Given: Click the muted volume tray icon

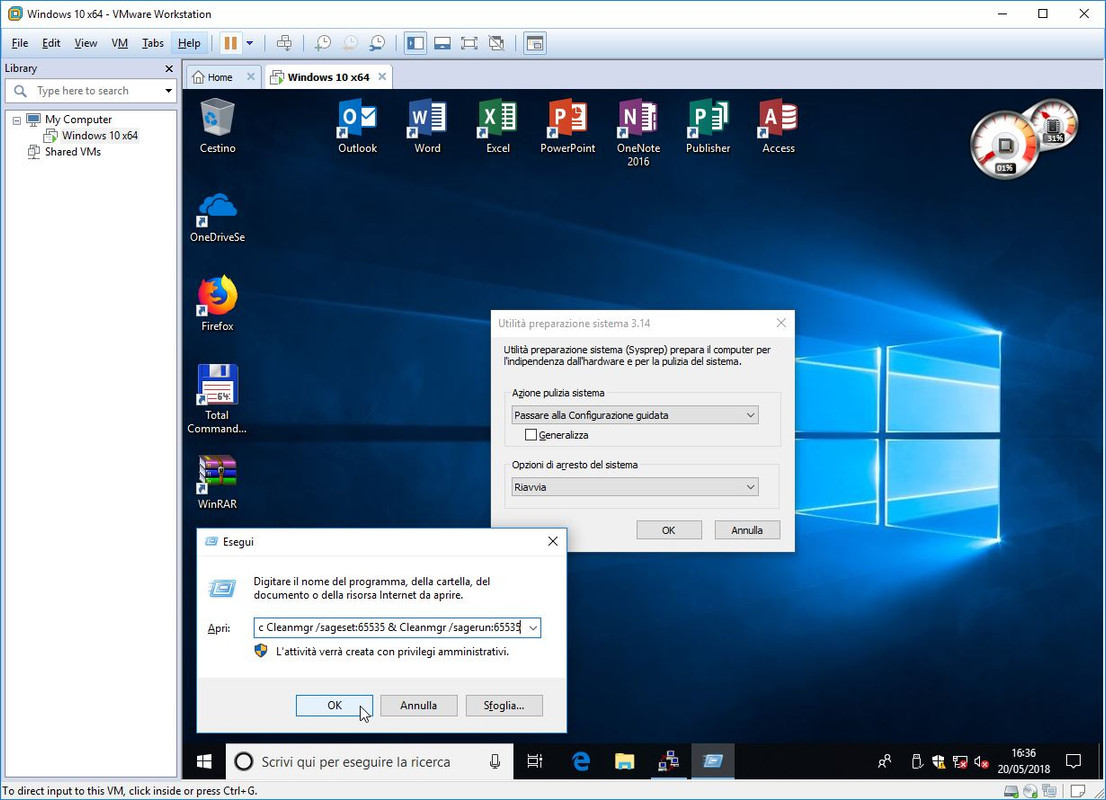Looking at the screenshot, I should tap(981, 761).
